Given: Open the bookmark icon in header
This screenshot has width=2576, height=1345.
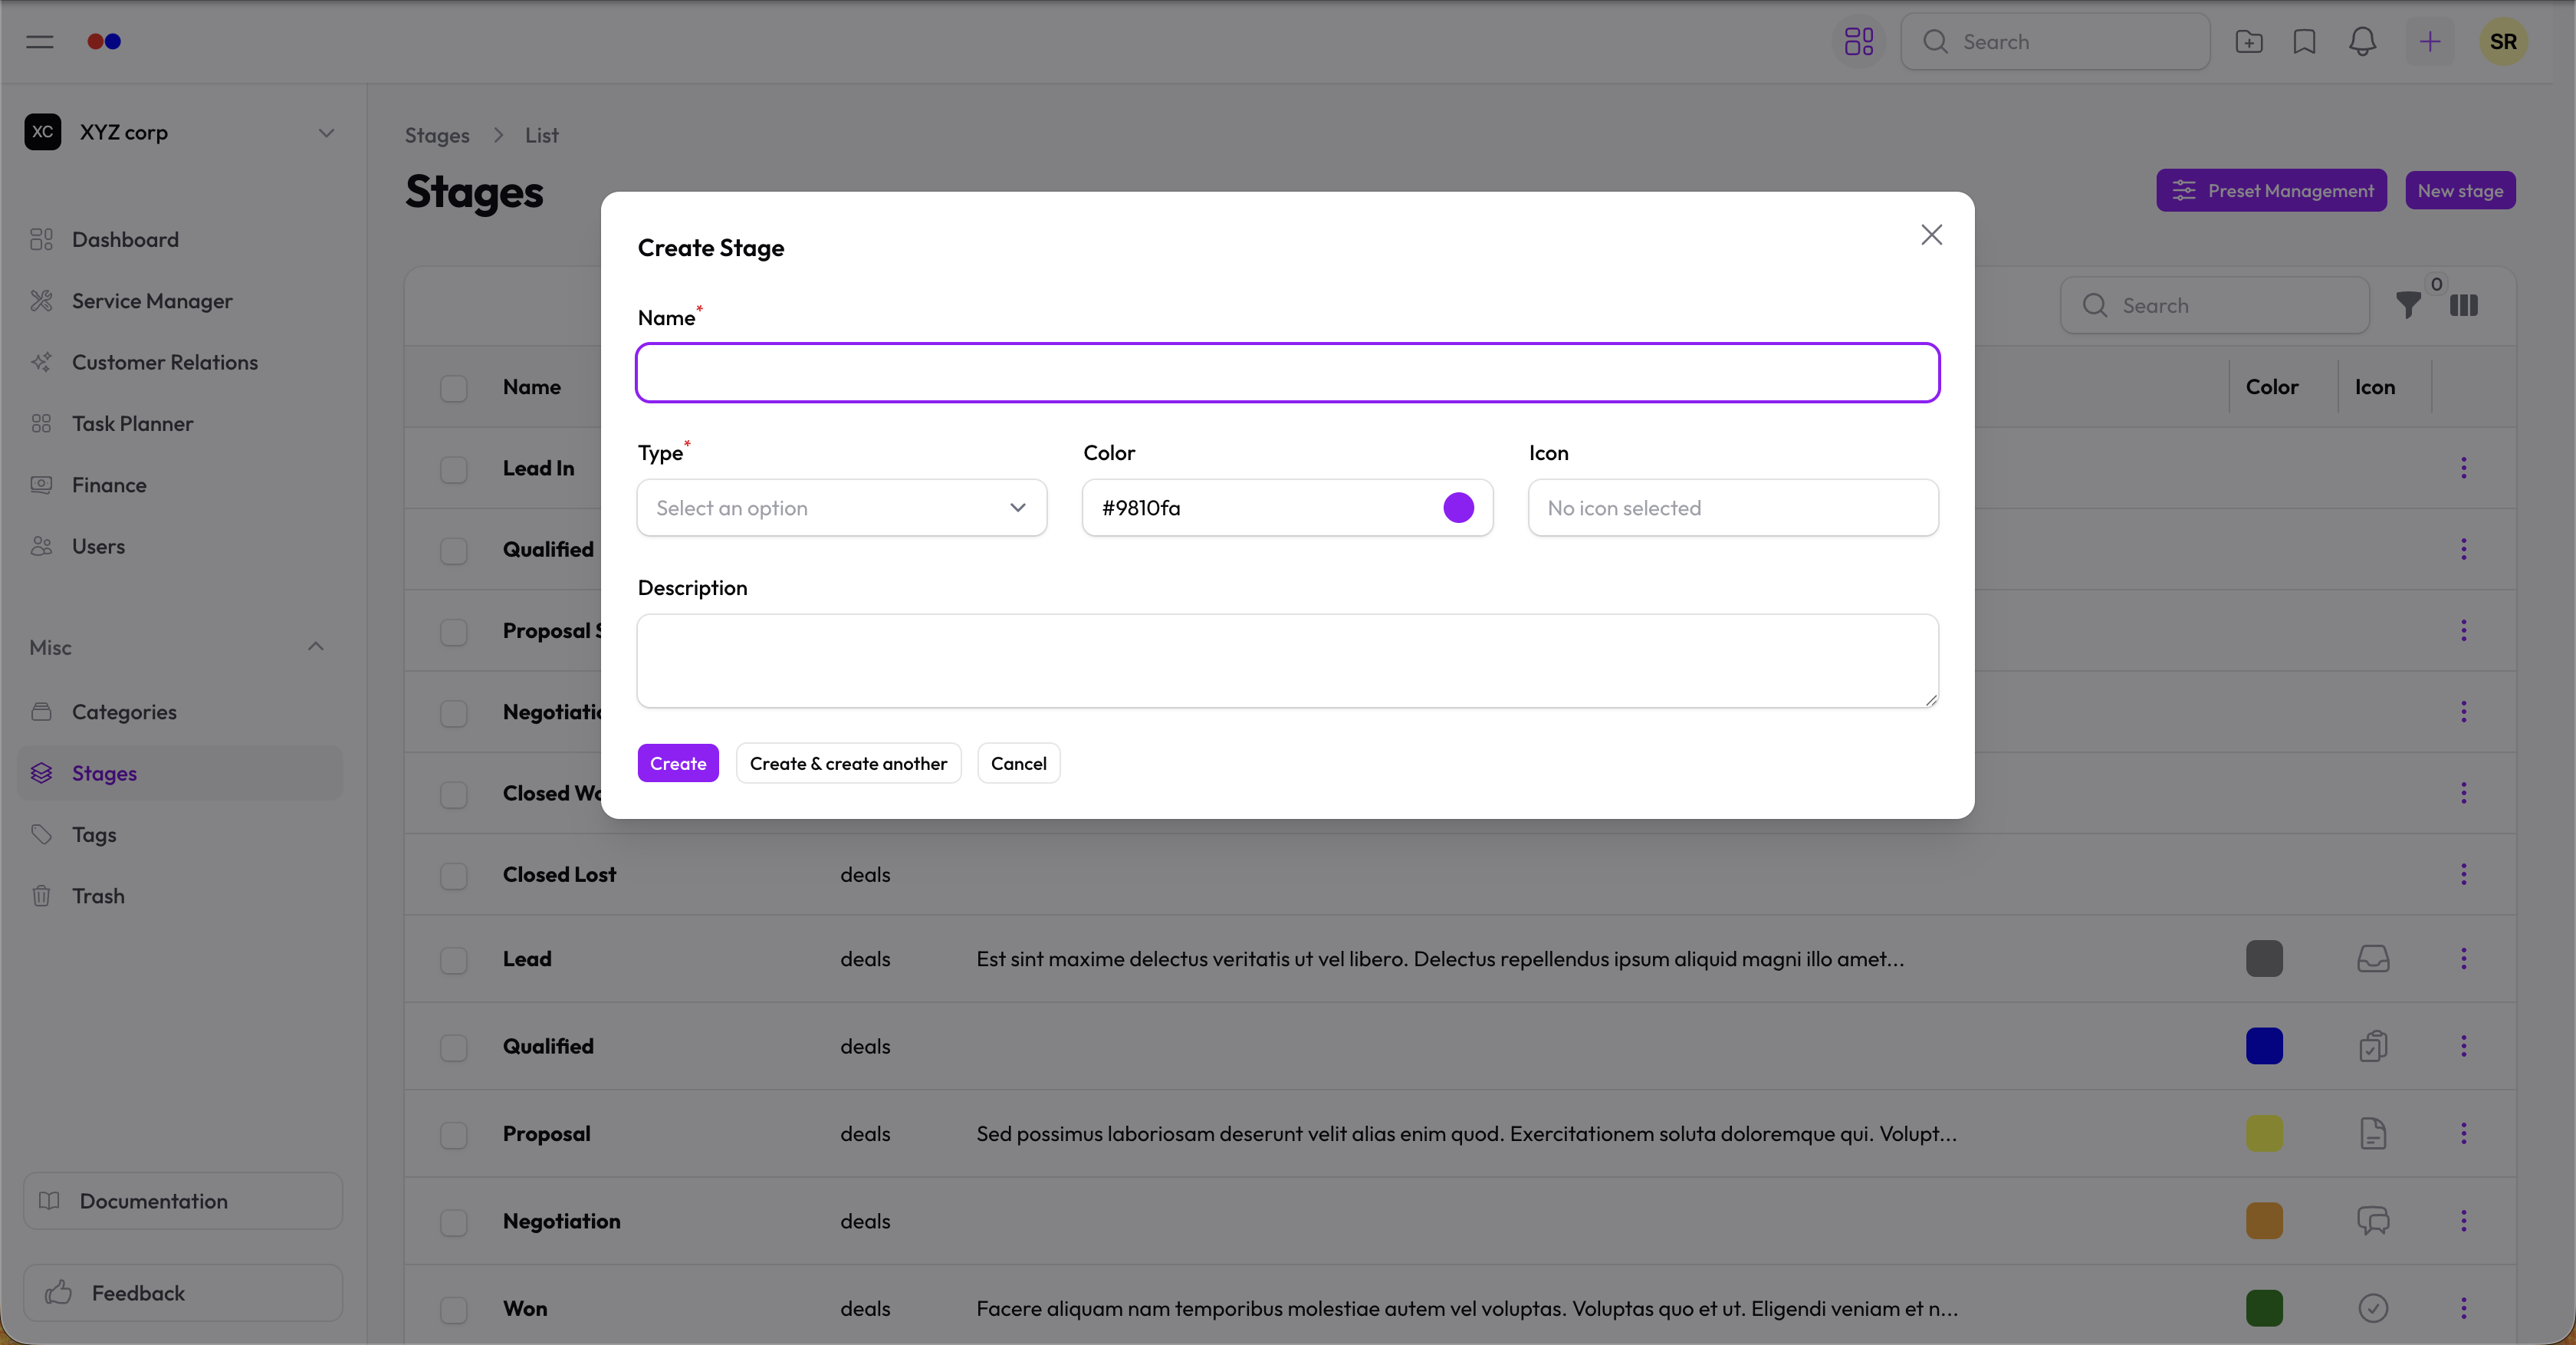Looking at the screenshot, I should [x=2305, y=41].
